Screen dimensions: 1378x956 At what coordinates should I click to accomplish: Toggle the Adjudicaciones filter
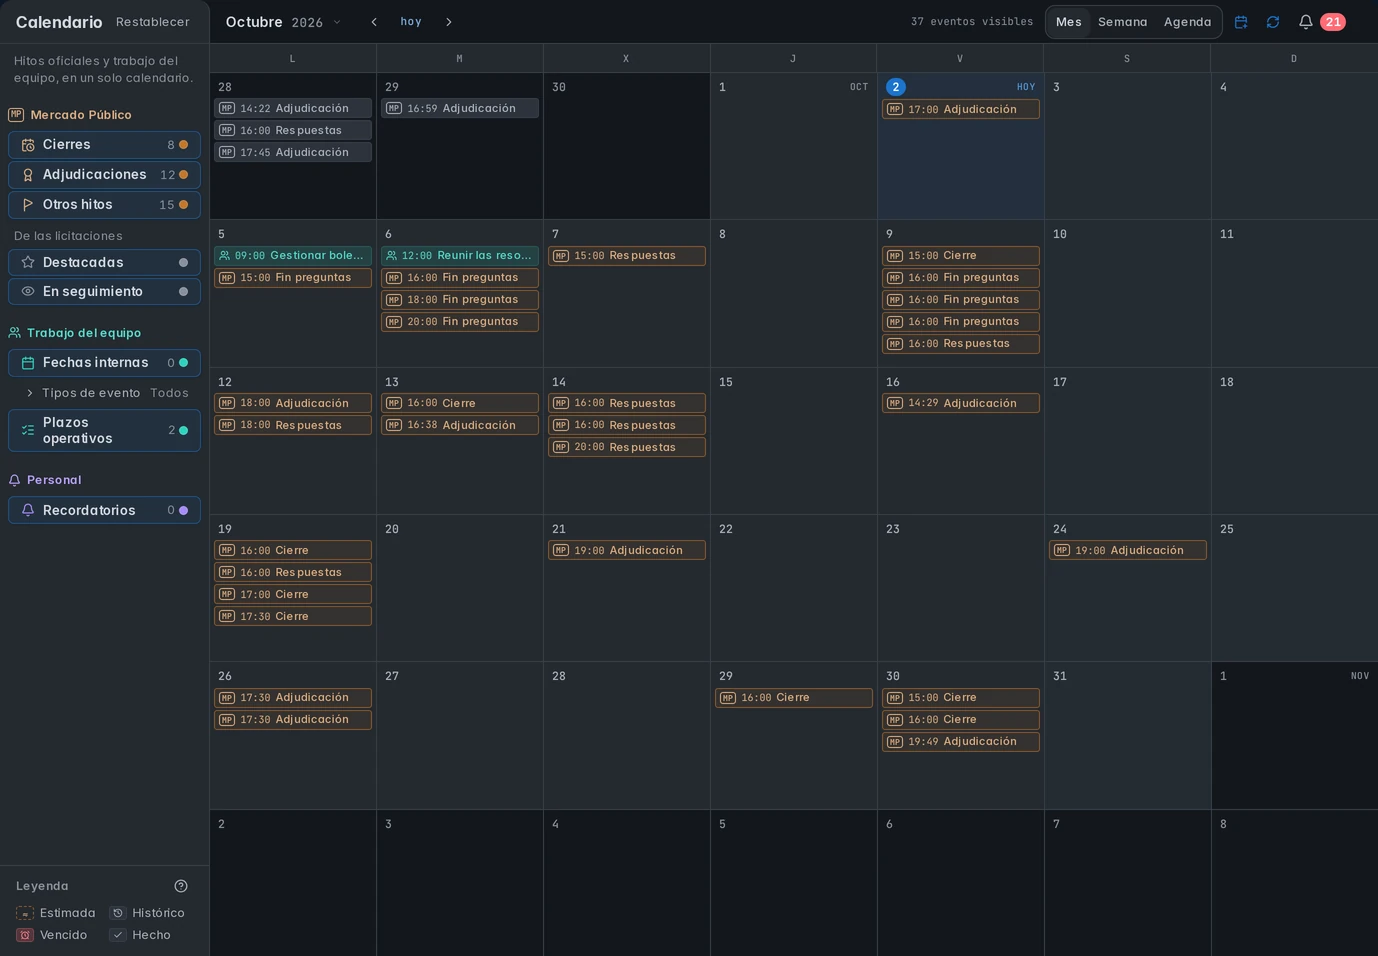pos(105,175)
